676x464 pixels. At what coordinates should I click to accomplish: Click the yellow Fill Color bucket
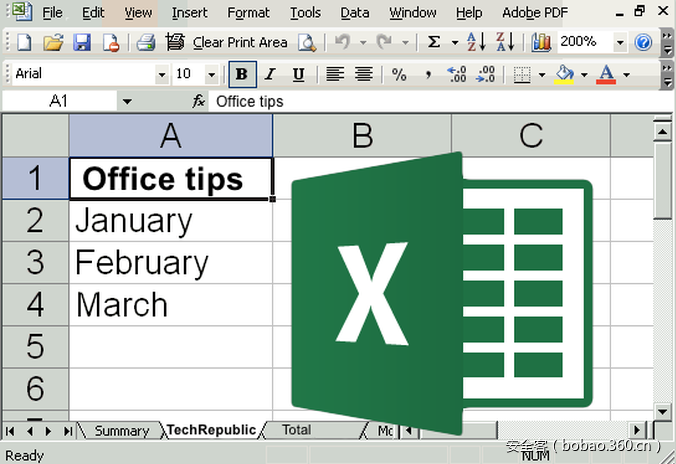tap(565, 75)
